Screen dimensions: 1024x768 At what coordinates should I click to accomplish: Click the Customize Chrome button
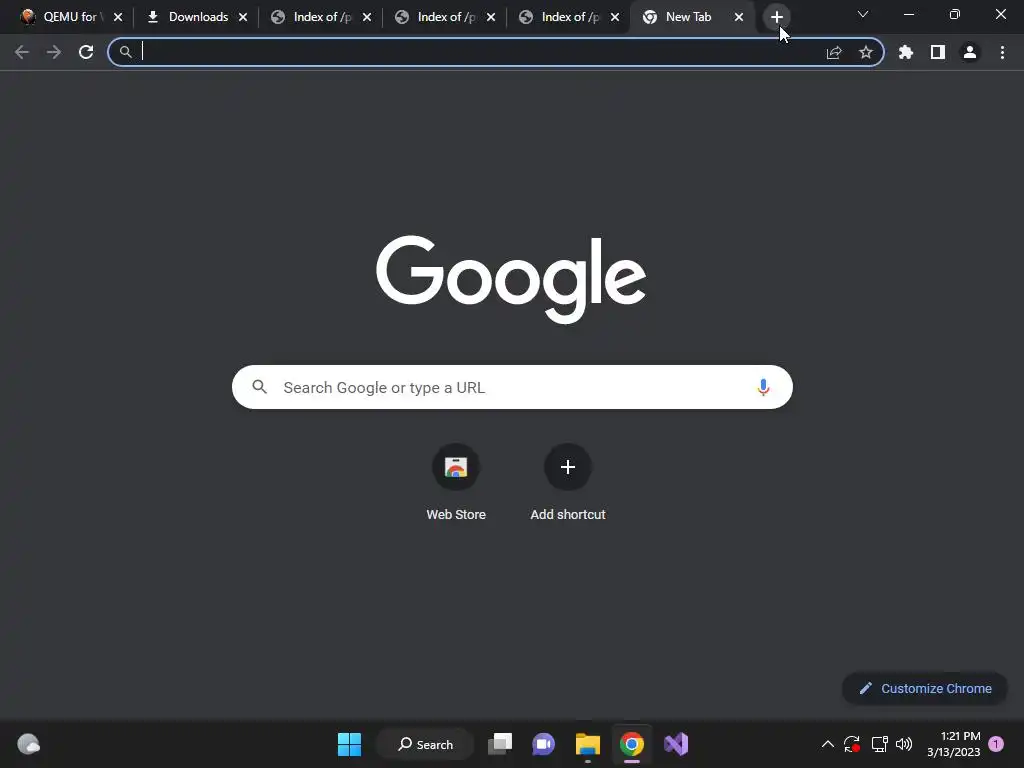925,688
